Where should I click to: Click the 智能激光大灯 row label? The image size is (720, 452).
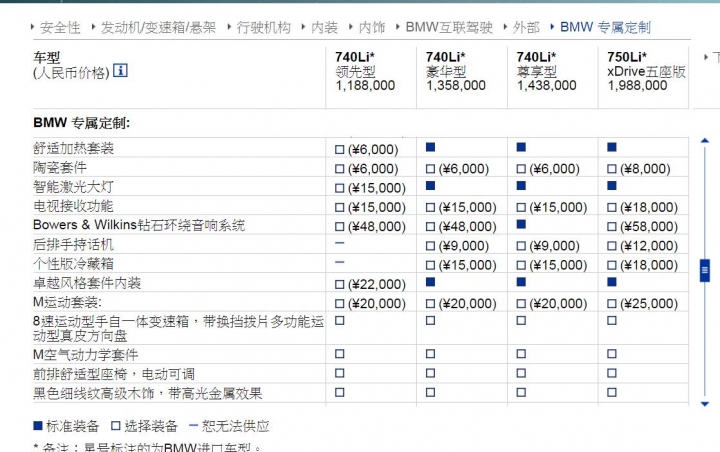73,187
